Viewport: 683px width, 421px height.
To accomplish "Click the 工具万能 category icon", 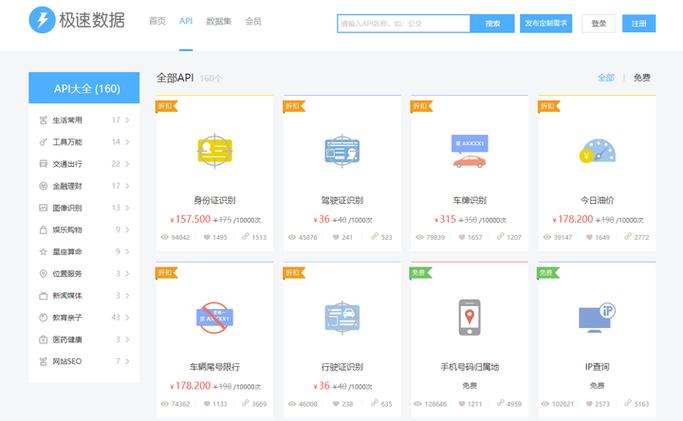I will pyautogui.click(x=43, y=142).
